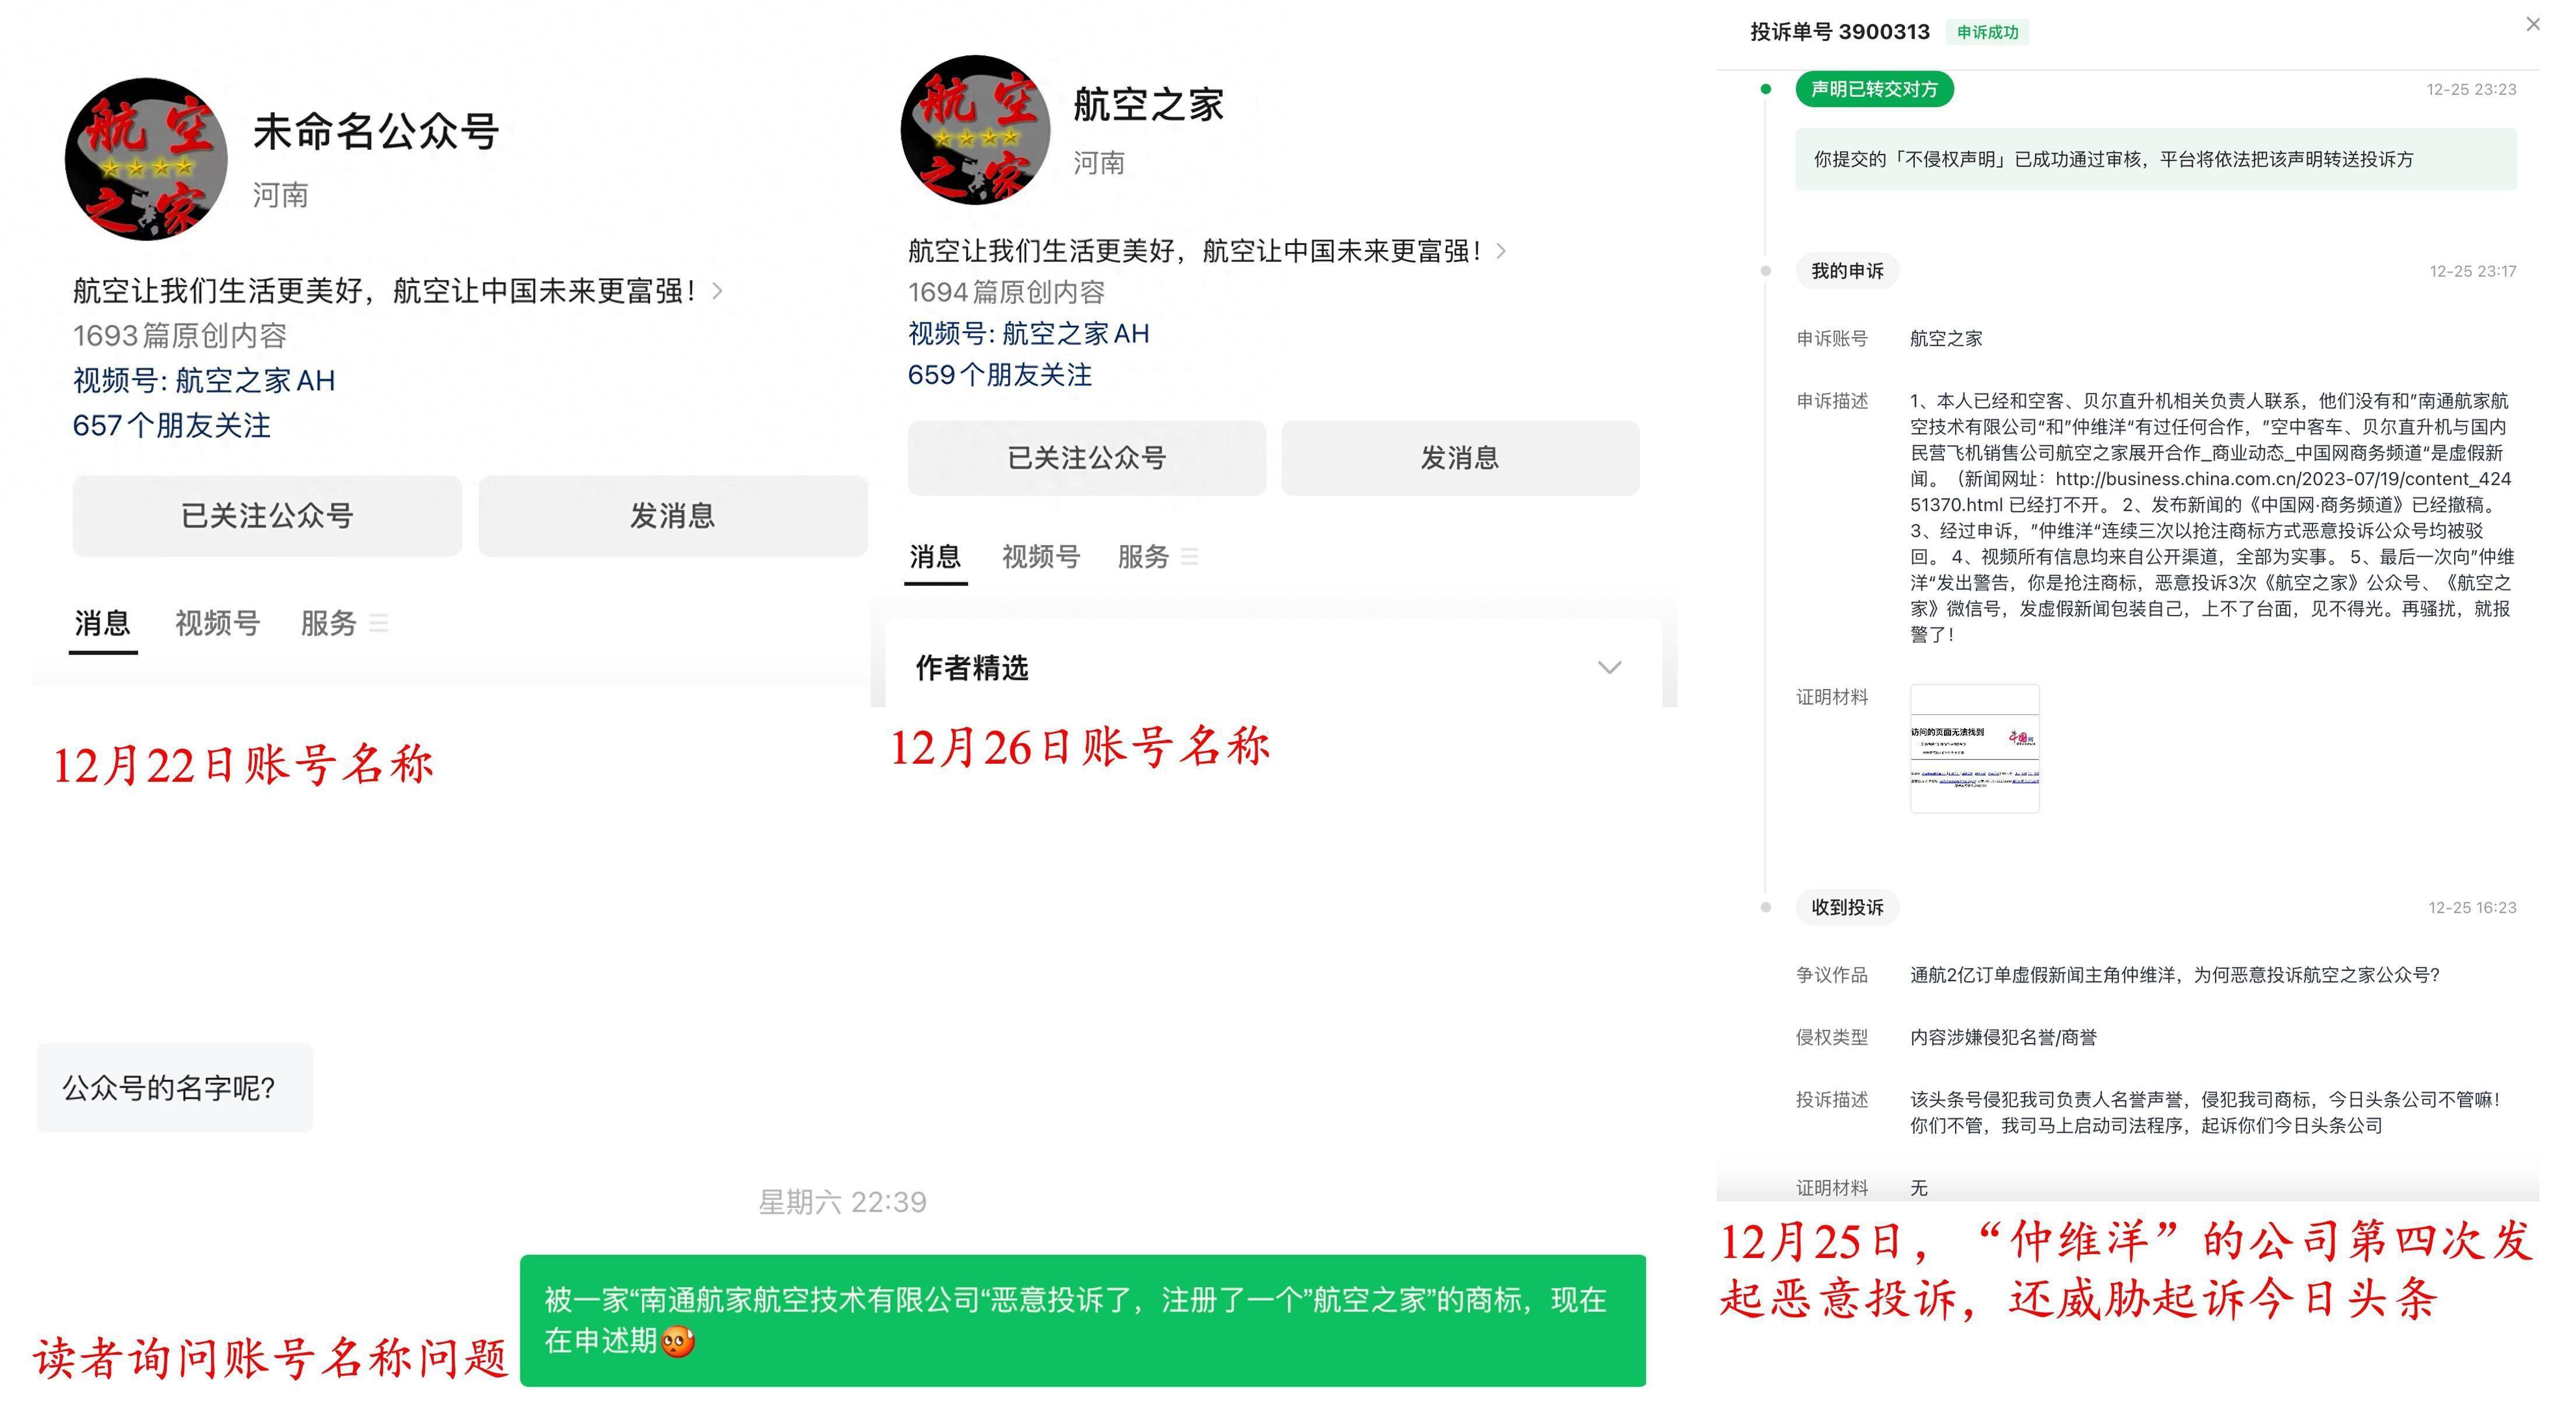Expand 未命名公众号 description arrow
Viewport: 2576px width, 1413px height.
click(717, 291)
